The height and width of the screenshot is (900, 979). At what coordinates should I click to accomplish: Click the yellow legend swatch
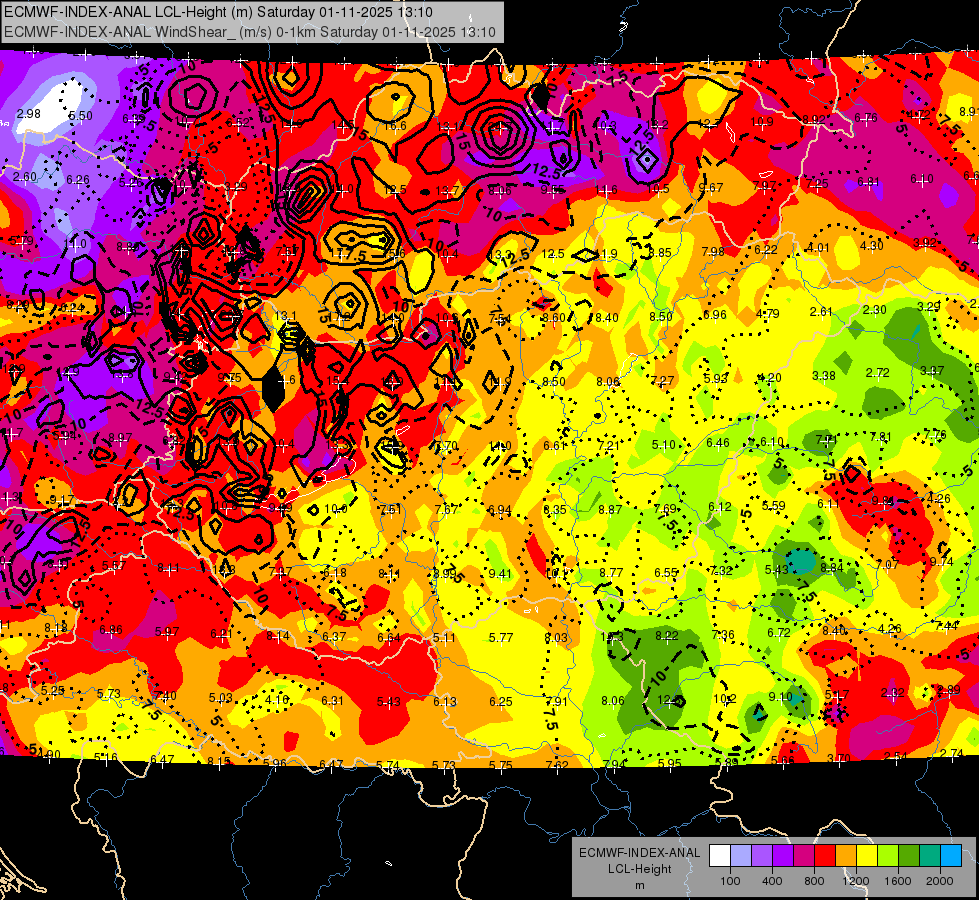point(867,856)
